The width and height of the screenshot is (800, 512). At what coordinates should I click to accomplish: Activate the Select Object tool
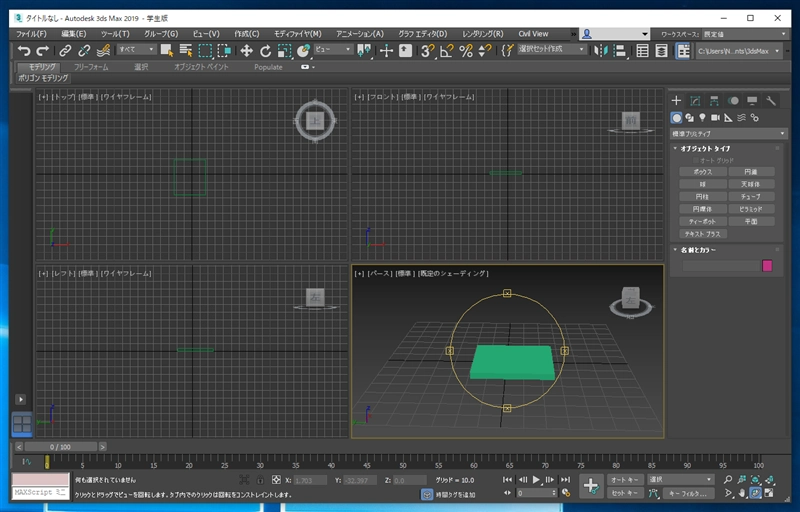(167, 50)
